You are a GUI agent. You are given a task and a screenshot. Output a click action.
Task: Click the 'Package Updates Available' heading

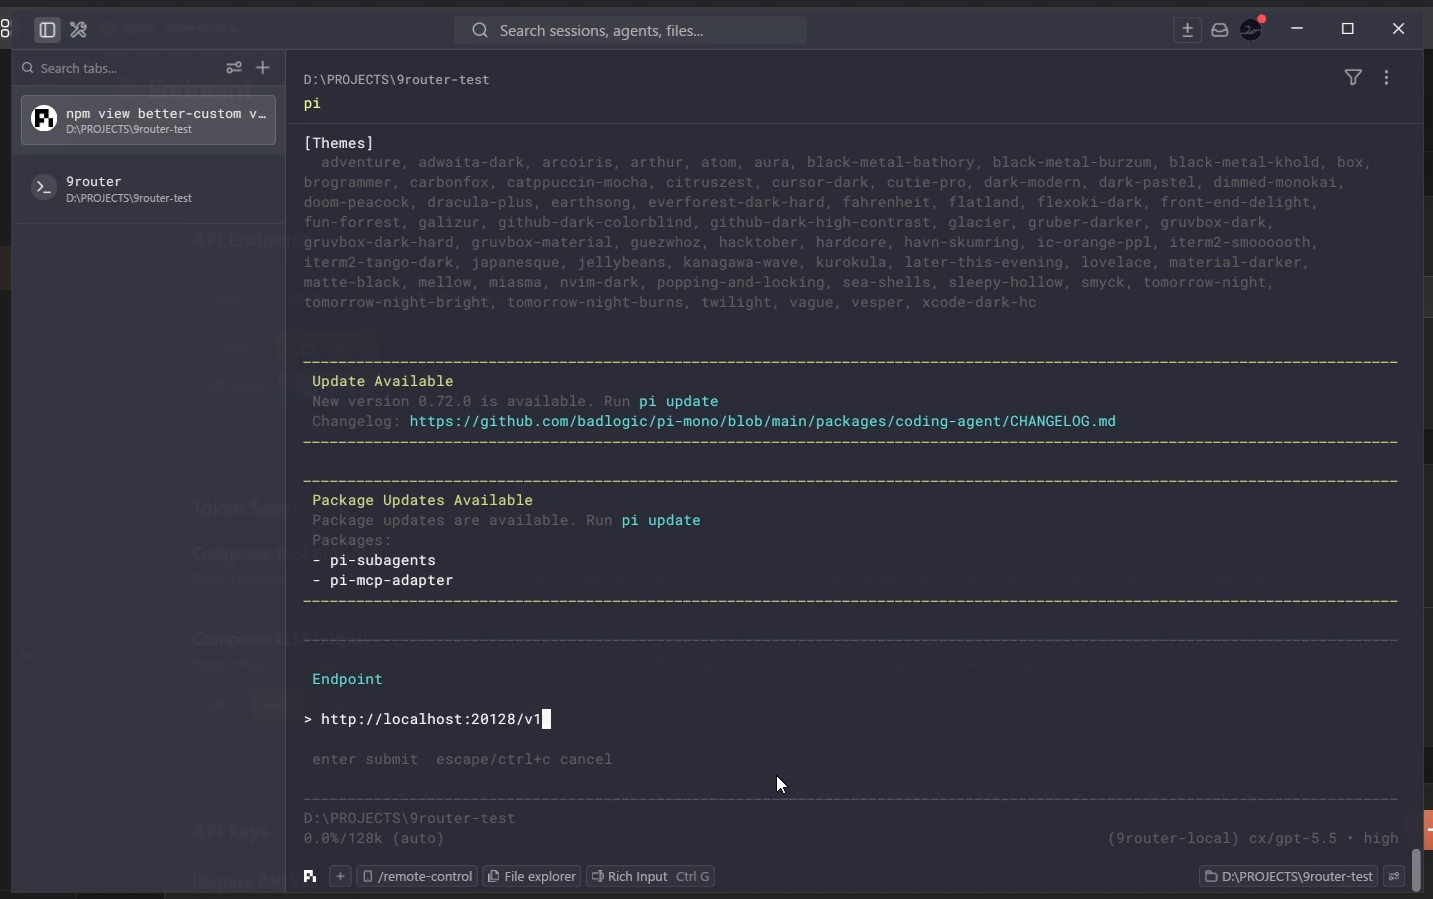423,501
